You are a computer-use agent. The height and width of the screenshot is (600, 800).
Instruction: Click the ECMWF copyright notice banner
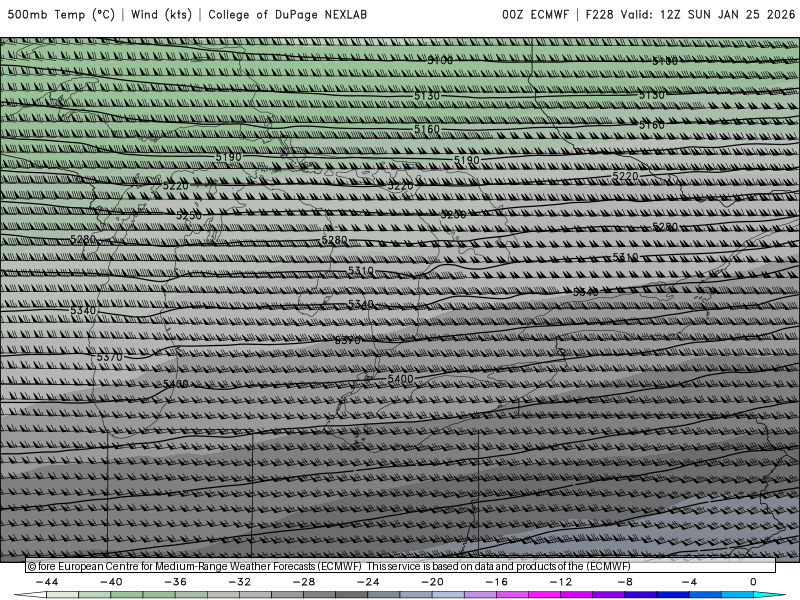click(401, 566)
